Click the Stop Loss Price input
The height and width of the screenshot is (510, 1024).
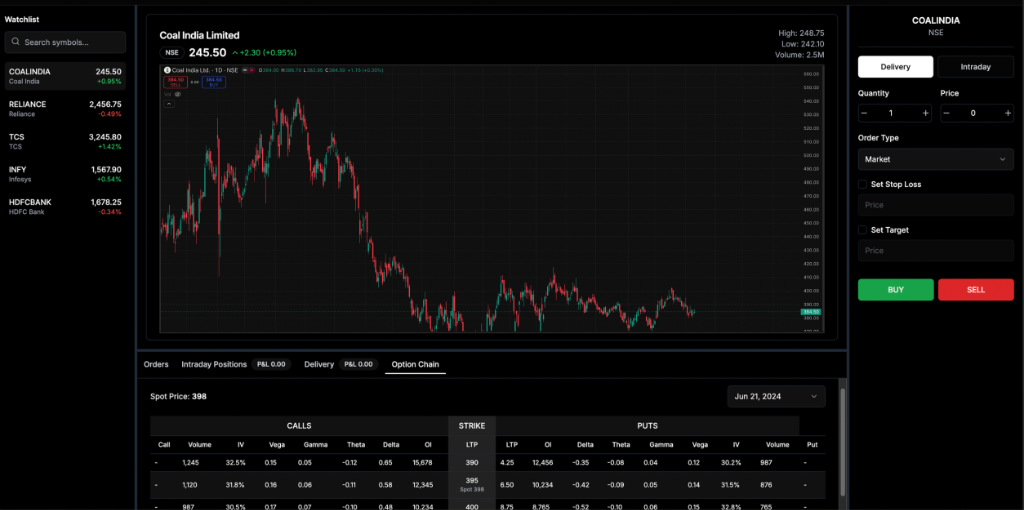point(936,204)
